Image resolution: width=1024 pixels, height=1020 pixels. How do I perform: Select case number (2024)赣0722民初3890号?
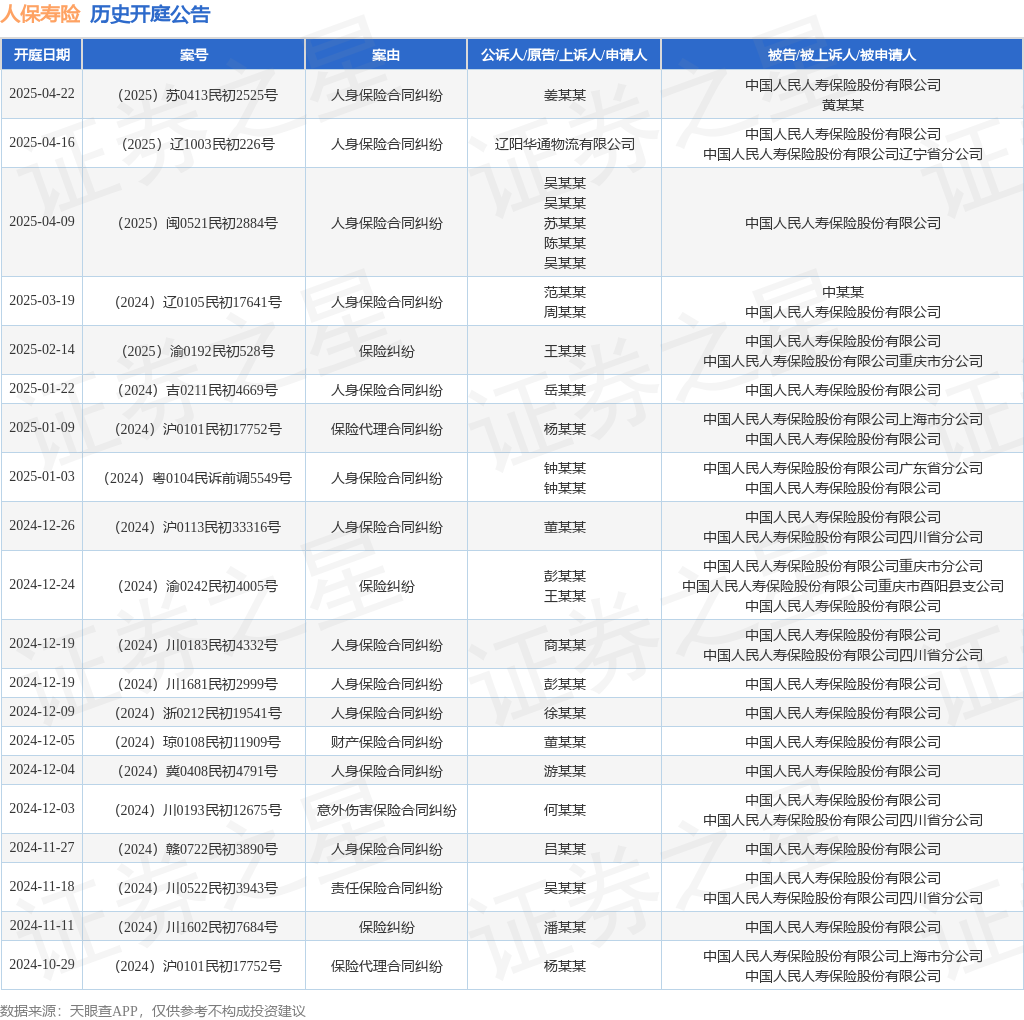tap(194, 850)
